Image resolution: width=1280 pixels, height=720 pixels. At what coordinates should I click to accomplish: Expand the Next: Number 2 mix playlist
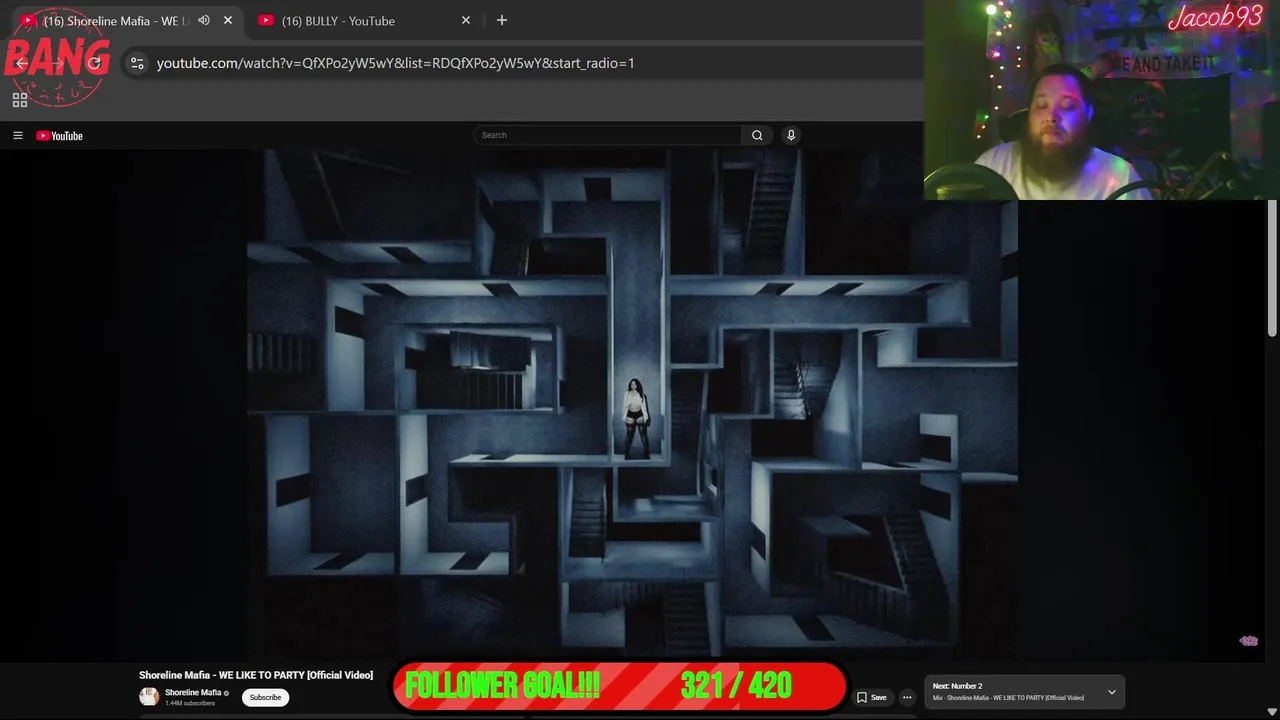click(x=1111, y=692)
